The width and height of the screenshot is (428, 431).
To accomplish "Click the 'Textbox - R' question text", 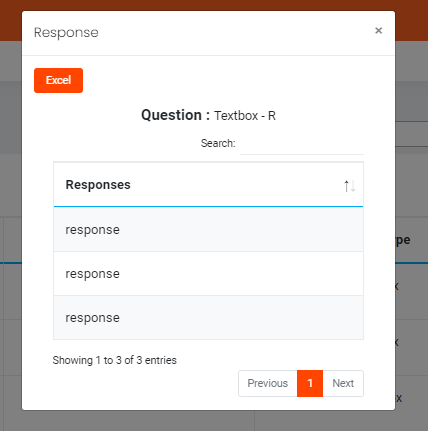I will pos(245,116).
